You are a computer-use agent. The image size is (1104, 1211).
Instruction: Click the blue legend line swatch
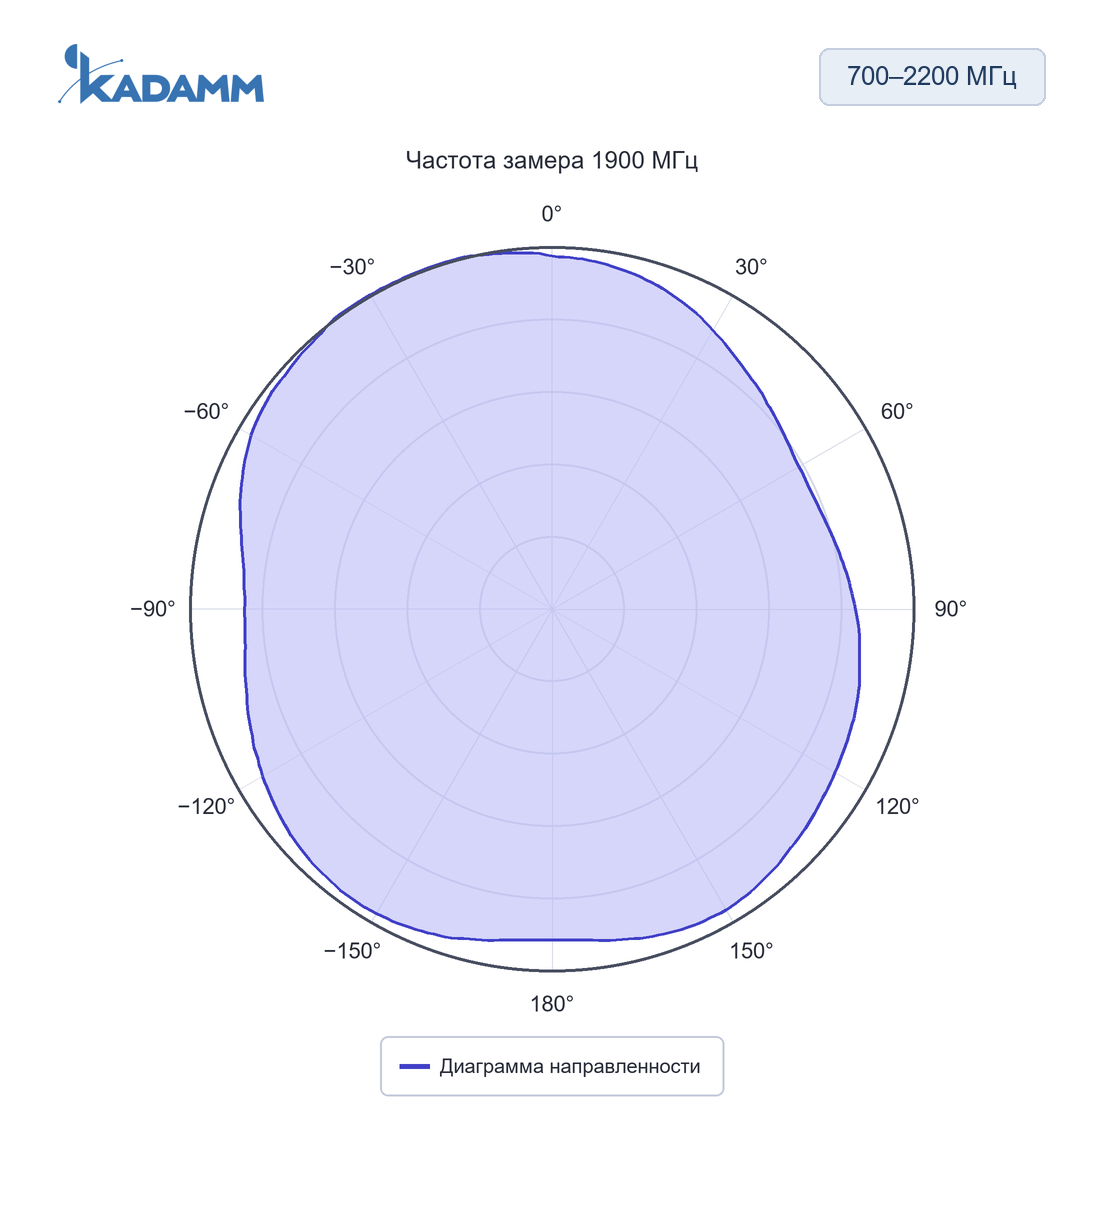click(x=414, y=1067)
